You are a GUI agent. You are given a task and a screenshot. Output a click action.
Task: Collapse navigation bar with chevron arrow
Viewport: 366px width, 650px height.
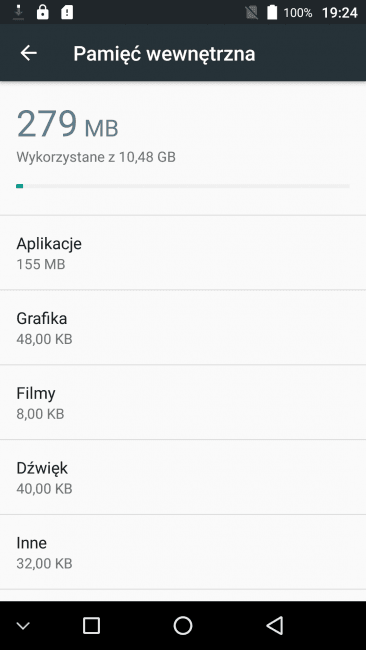click(x=23, y=626)
